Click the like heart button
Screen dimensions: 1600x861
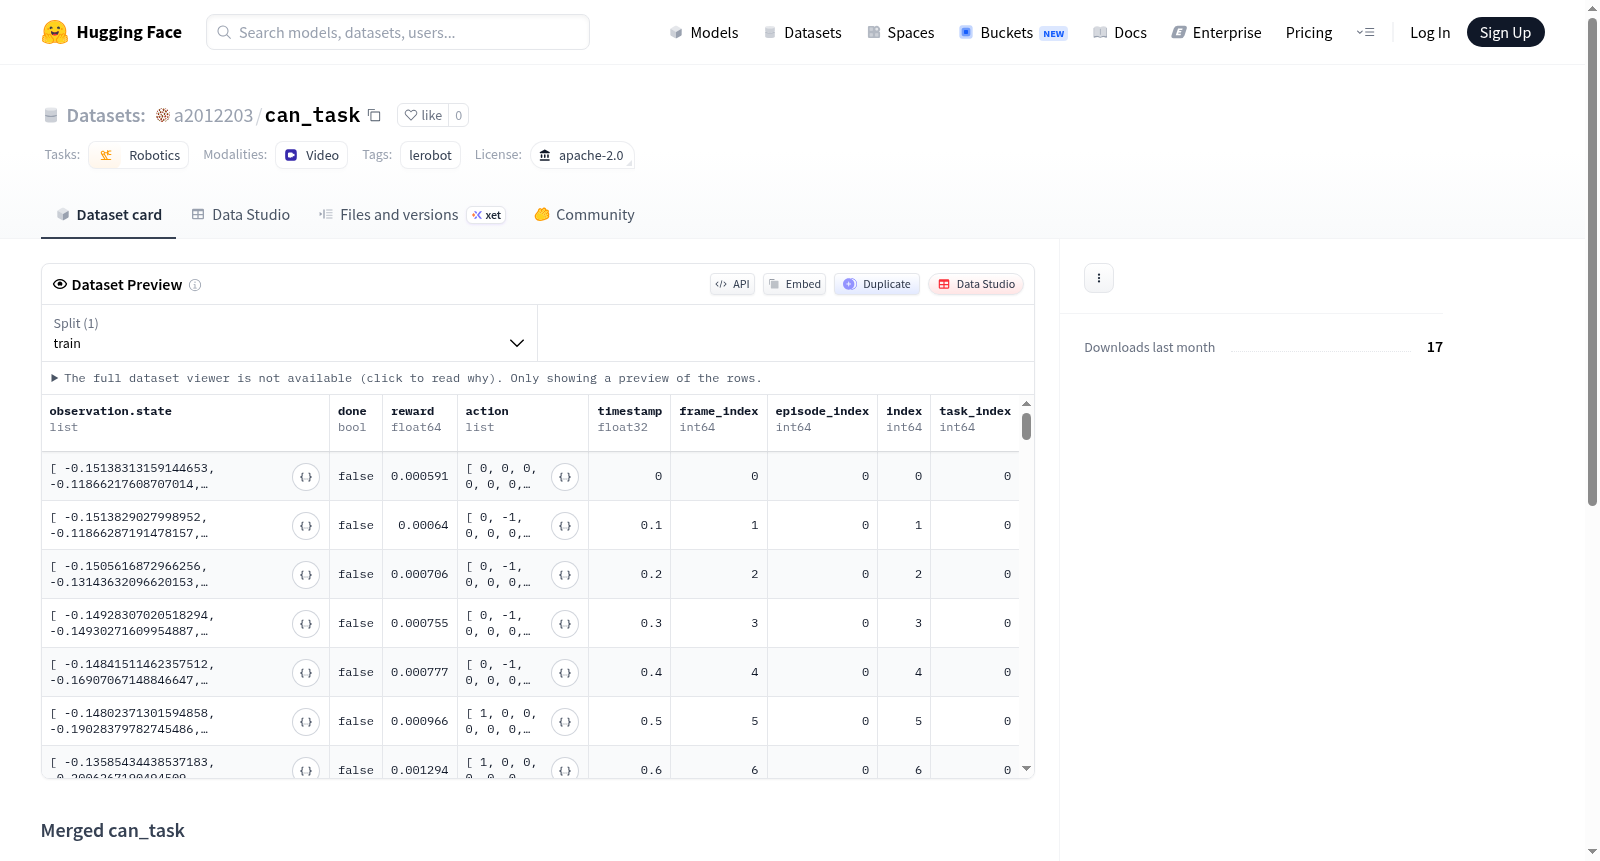[x=423, y=115]
